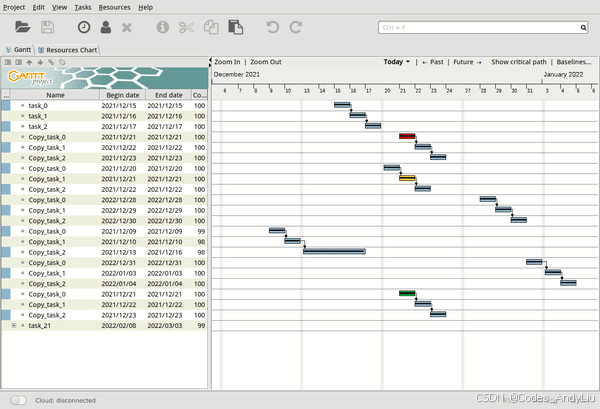Open task properties with the info icon

click(163, 27)
